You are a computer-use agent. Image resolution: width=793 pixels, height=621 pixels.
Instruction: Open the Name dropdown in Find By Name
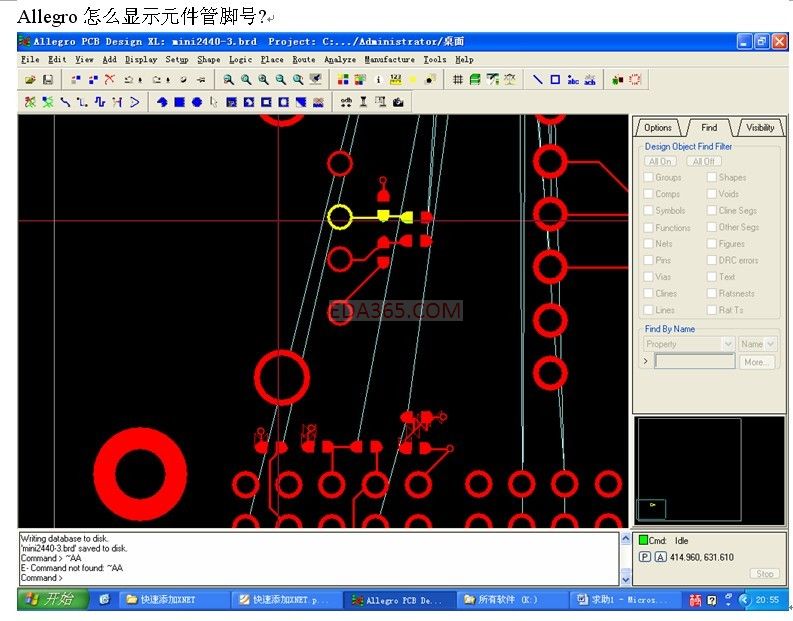(x=757, y=344)
